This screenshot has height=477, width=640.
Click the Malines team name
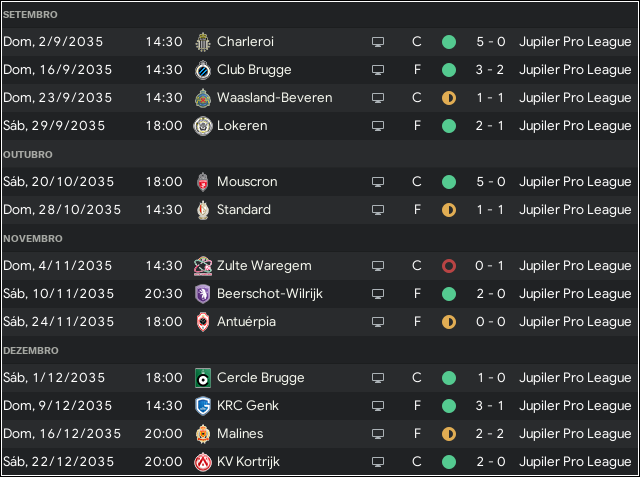tap(240, 434)
